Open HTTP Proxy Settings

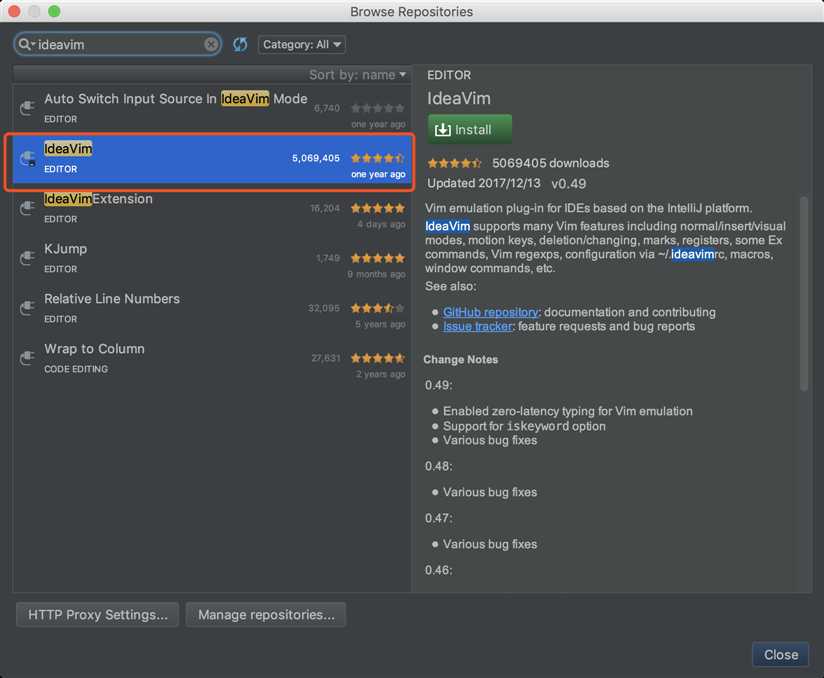tap(98, 614)
